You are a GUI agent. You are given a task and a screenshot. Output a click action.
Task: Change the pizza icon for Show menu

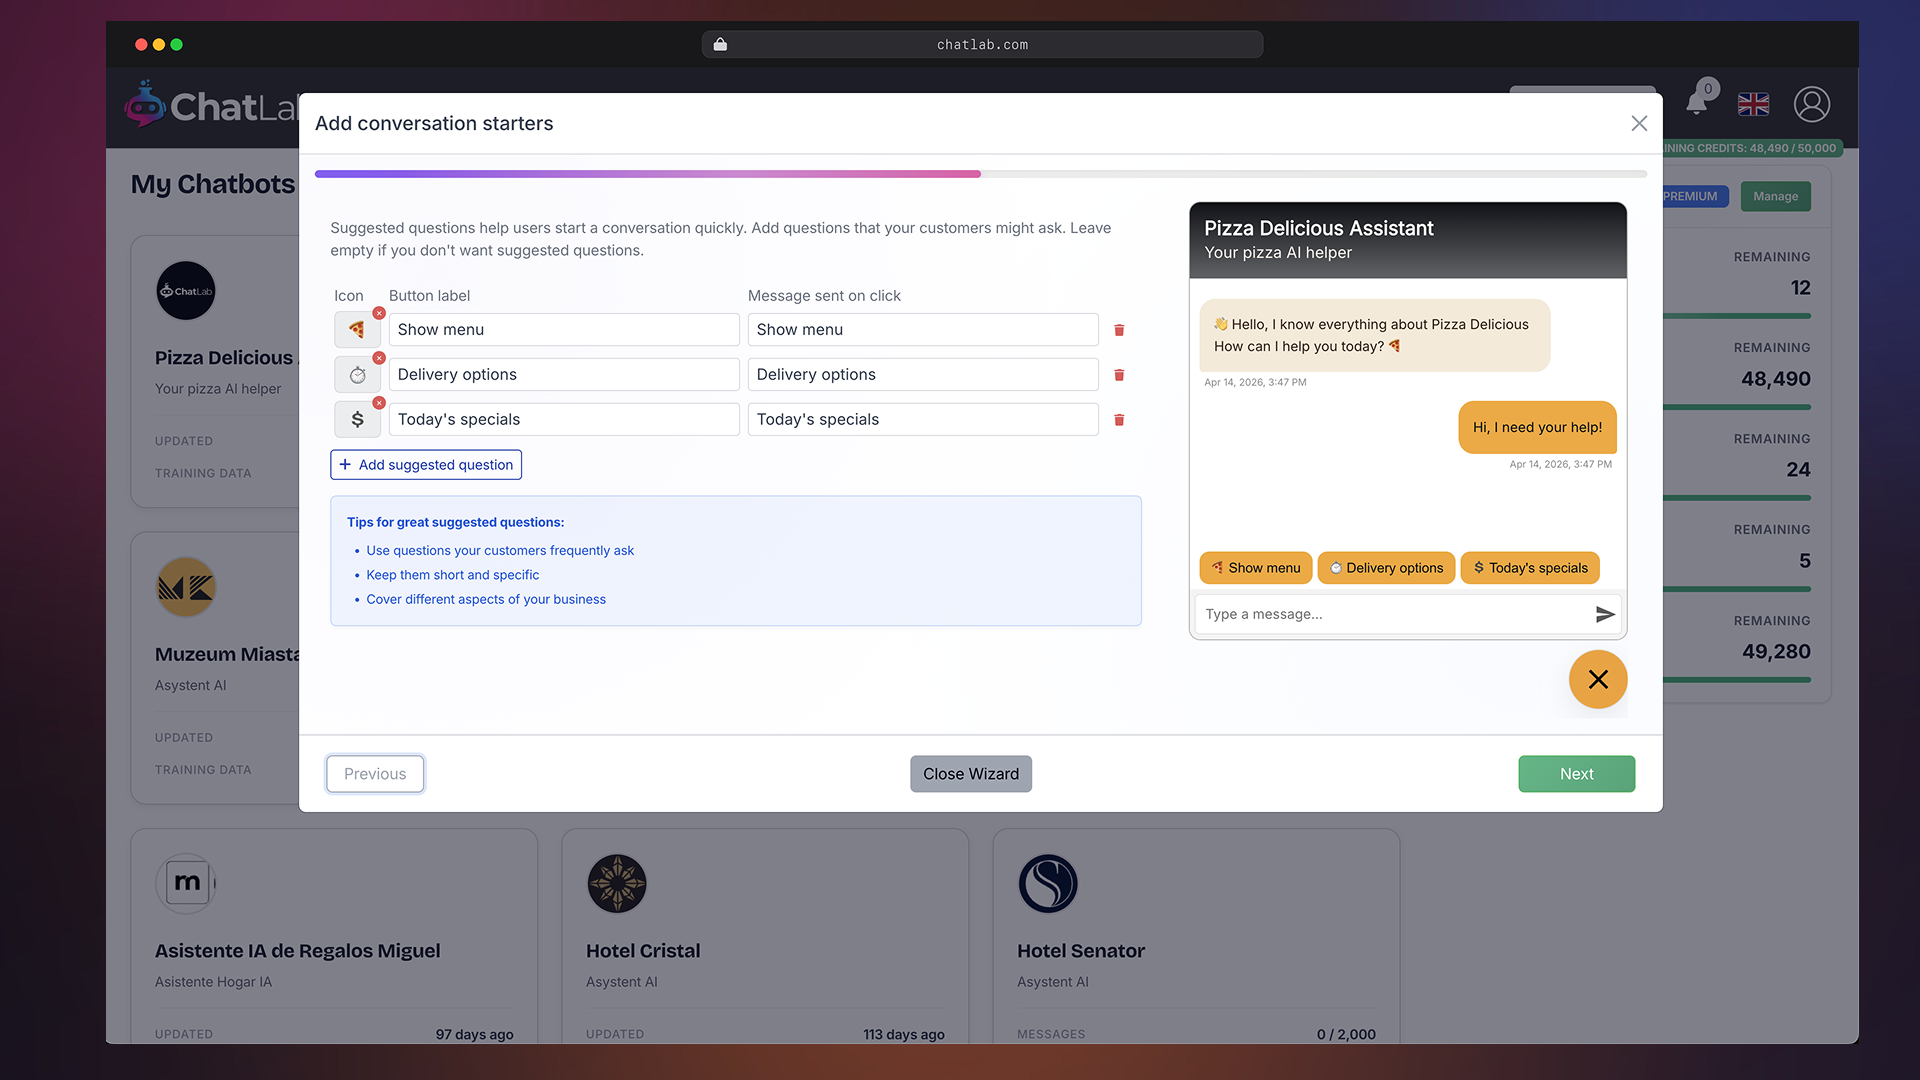pyautogui.click(x=357, y=330)
